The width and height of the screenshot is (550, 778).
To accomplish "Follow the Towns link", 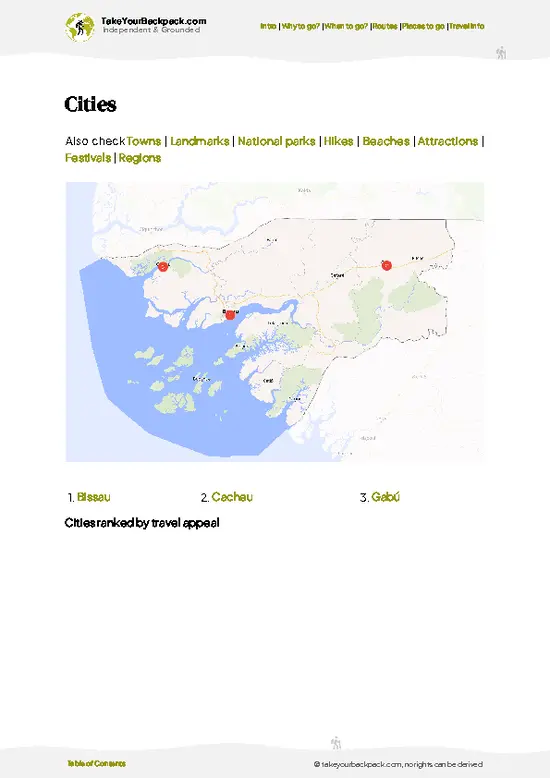I will point(143,141).
